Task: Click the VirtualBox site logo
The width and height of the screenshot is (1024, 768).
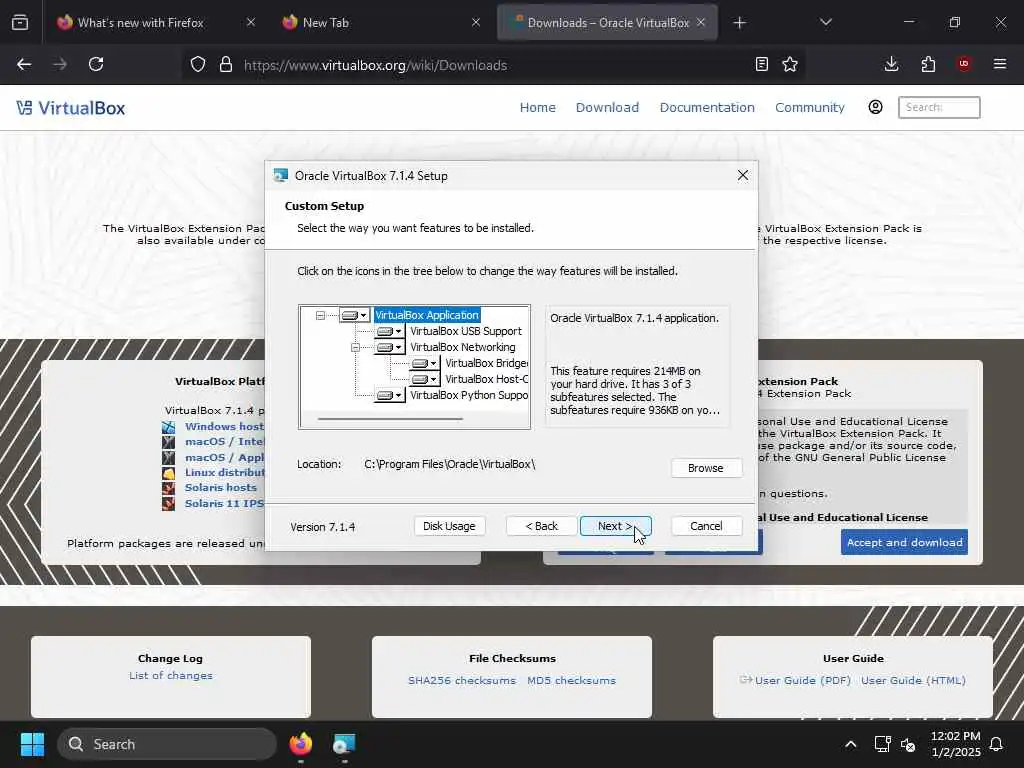Action: (x=71, y=108)
